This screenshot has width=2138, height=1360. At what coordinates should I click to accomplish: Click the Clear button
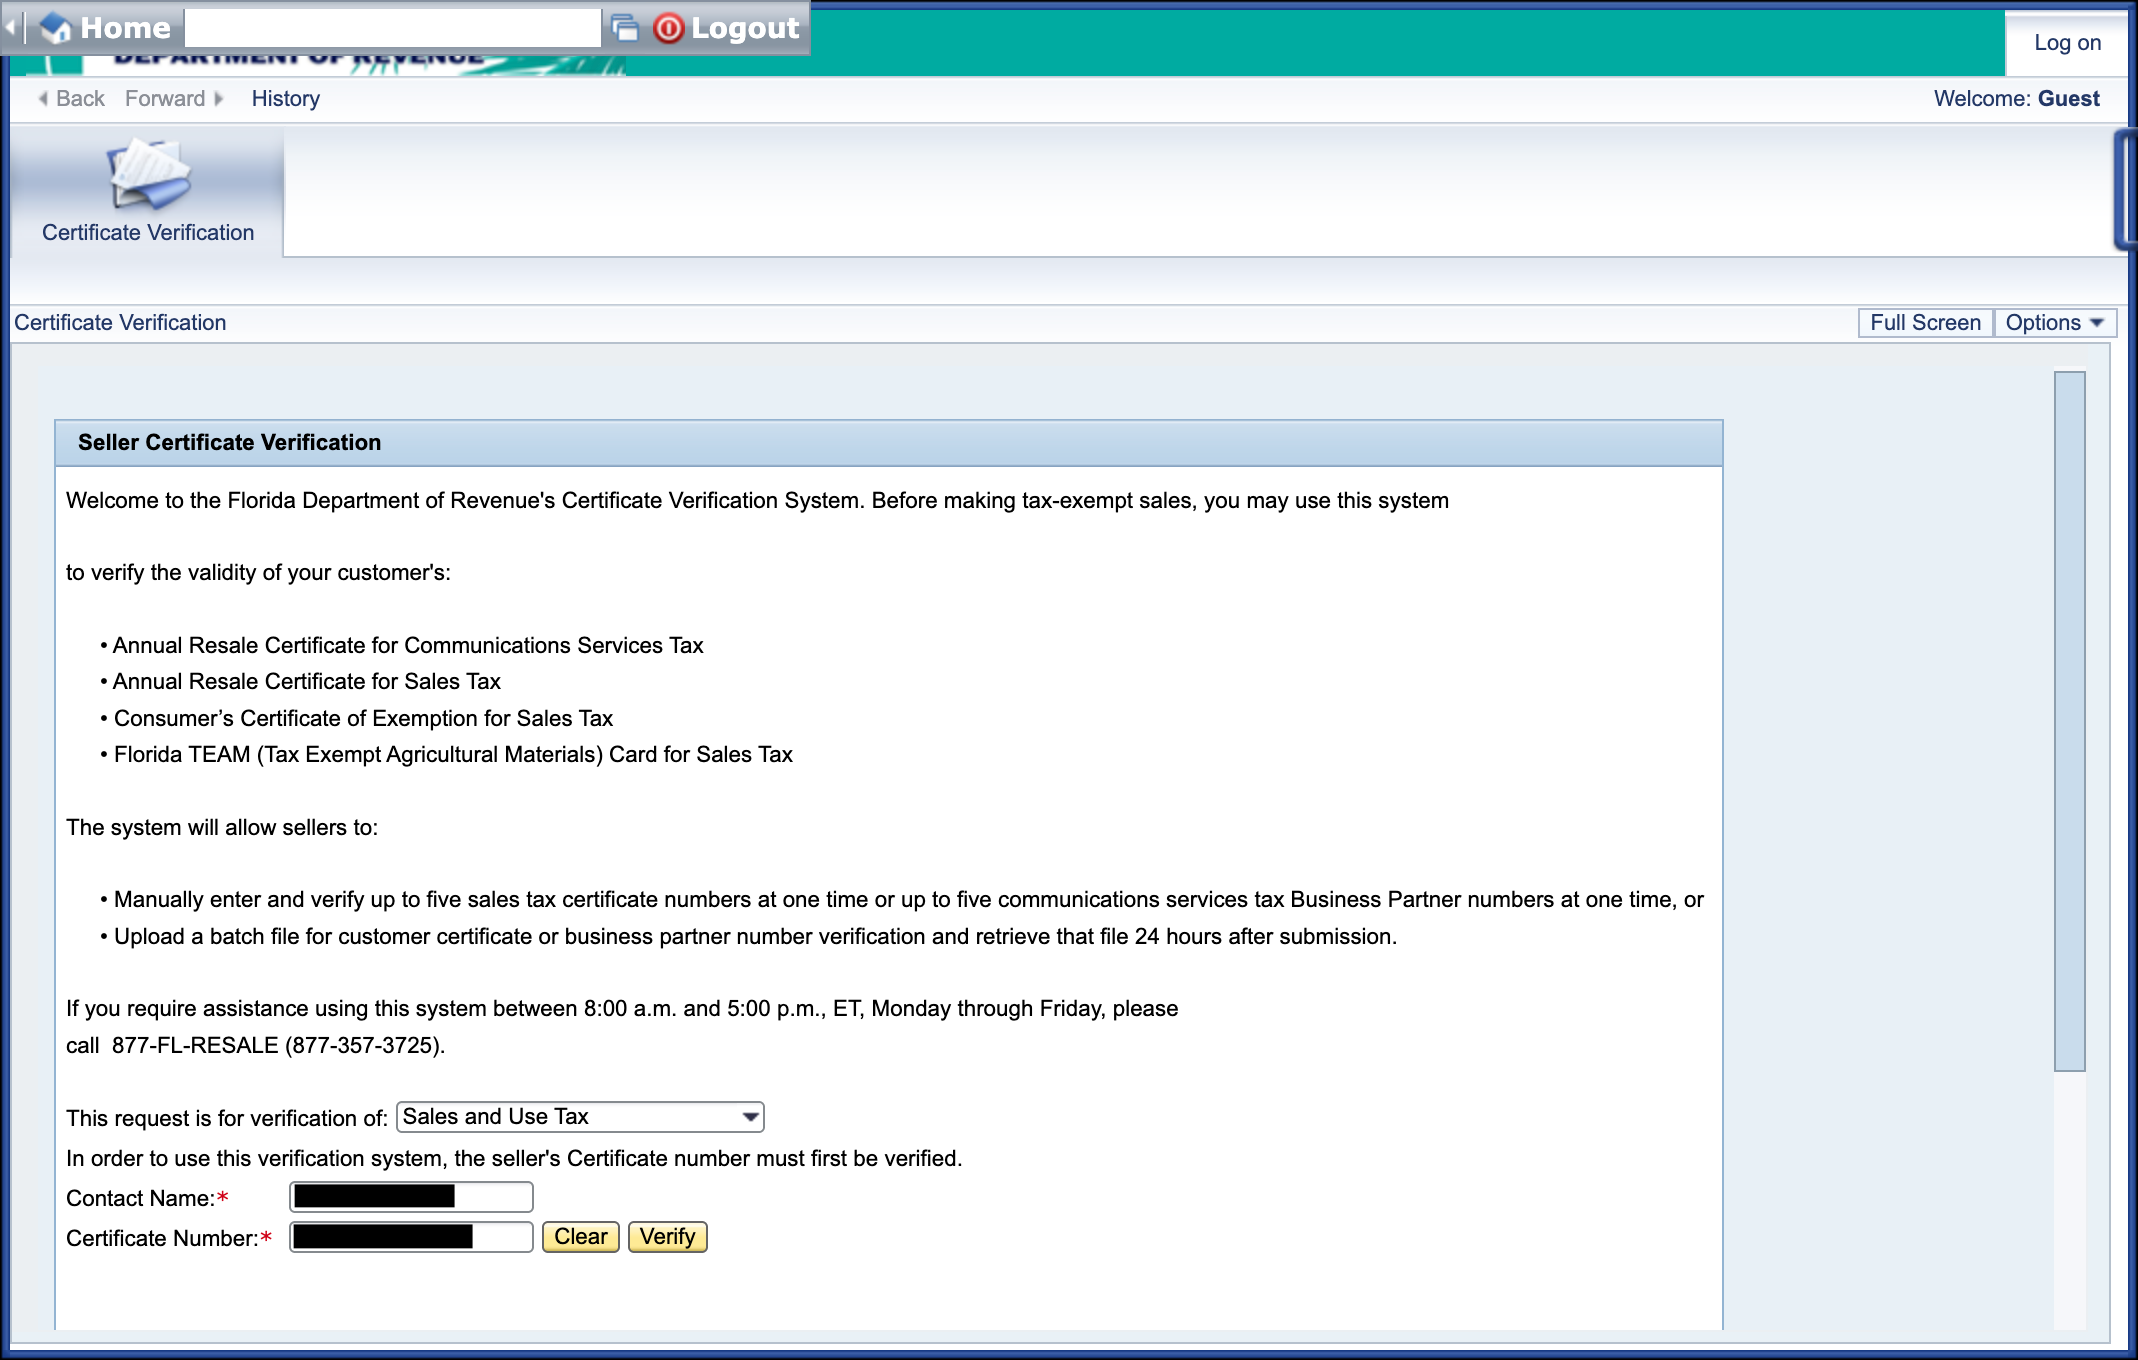581,1237
